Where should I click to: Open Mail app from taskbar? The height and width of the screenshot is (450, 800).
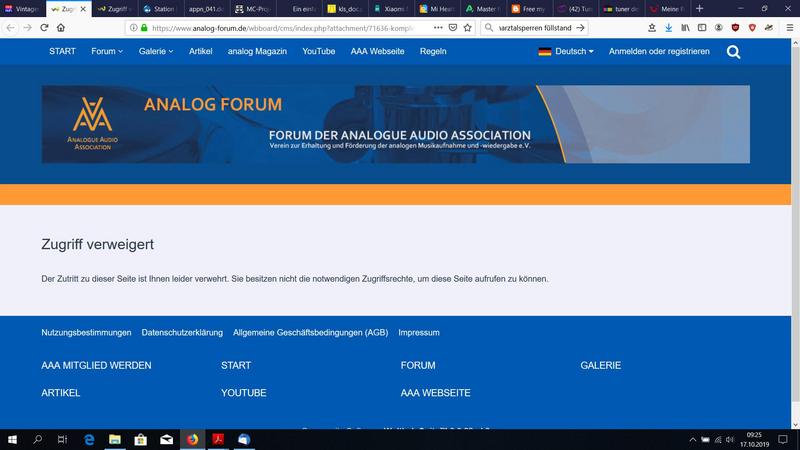pos(166,439)
